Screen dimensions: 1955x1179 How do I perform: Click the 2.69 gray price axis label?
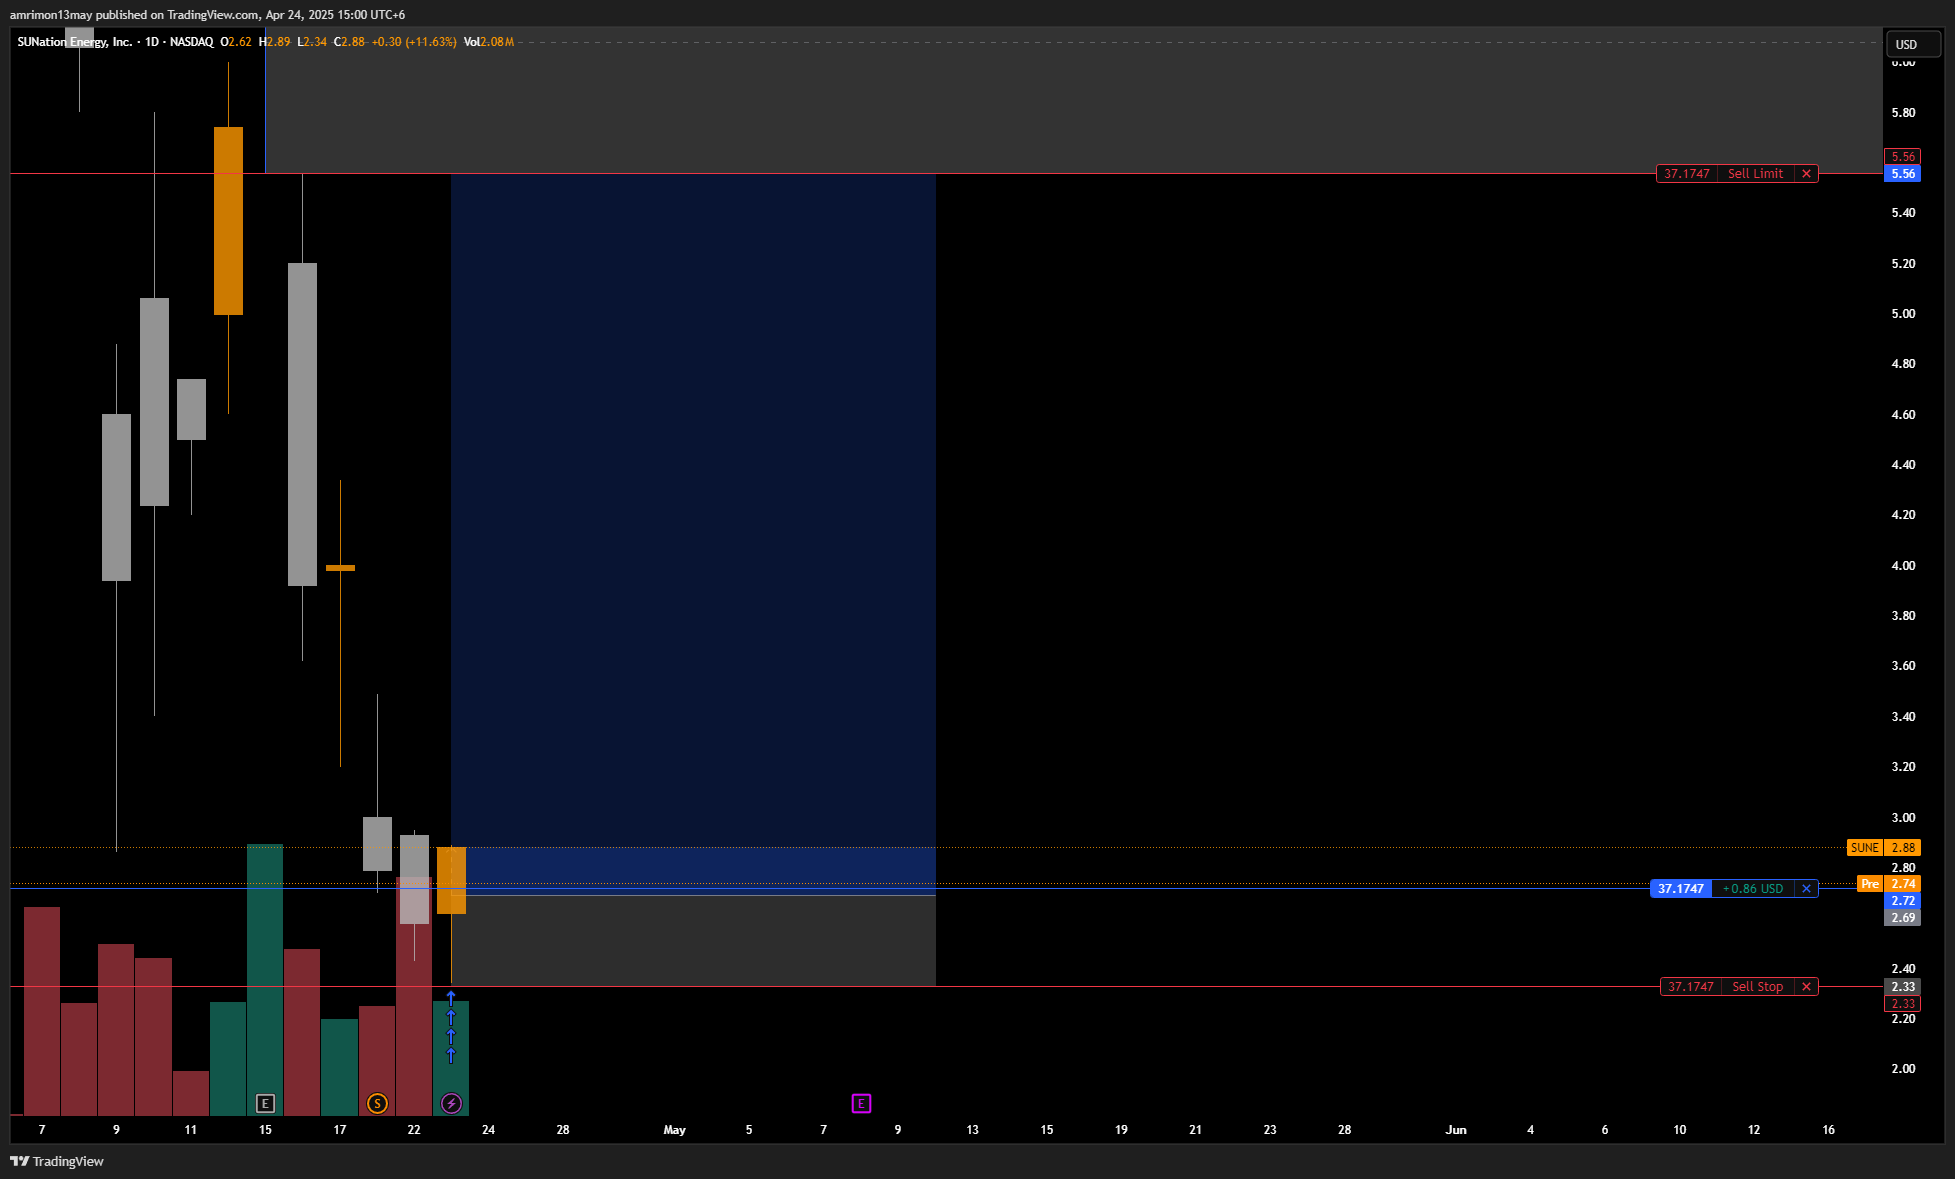click(x=1902, y=917)
